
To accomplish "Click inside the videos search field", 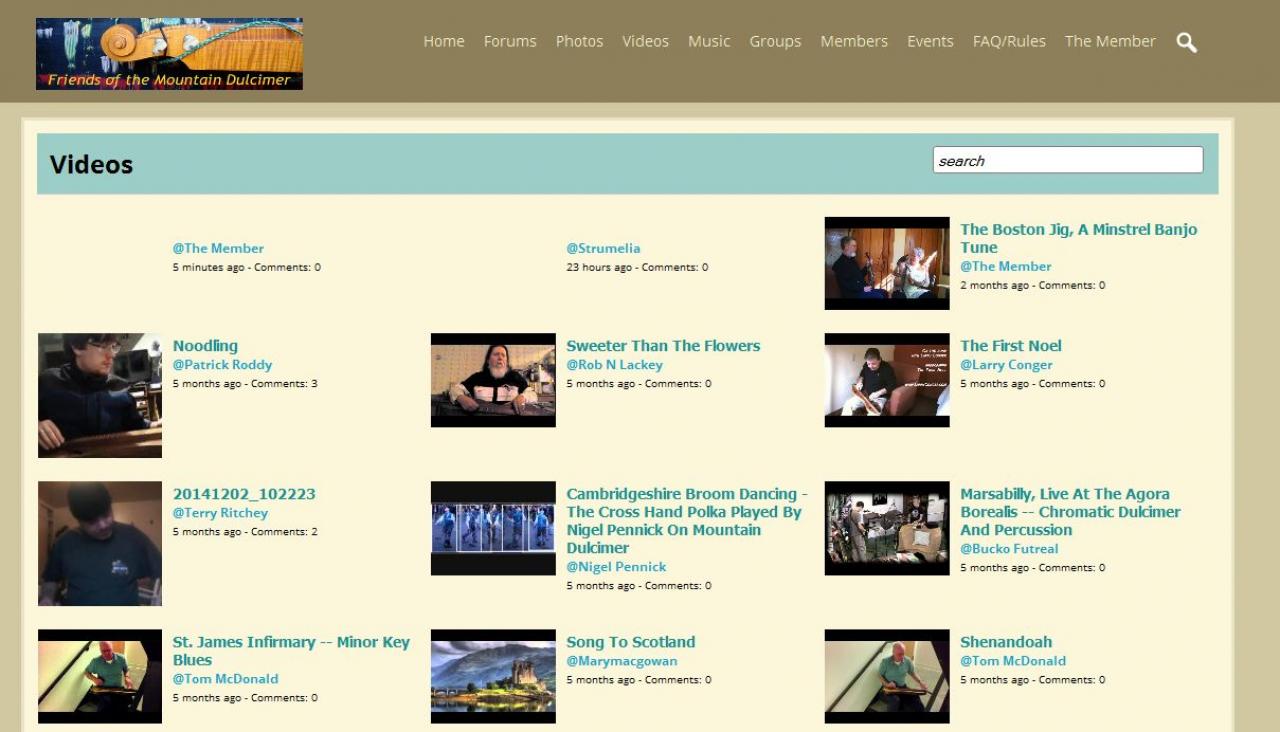I will click(x=1067, y=160).
